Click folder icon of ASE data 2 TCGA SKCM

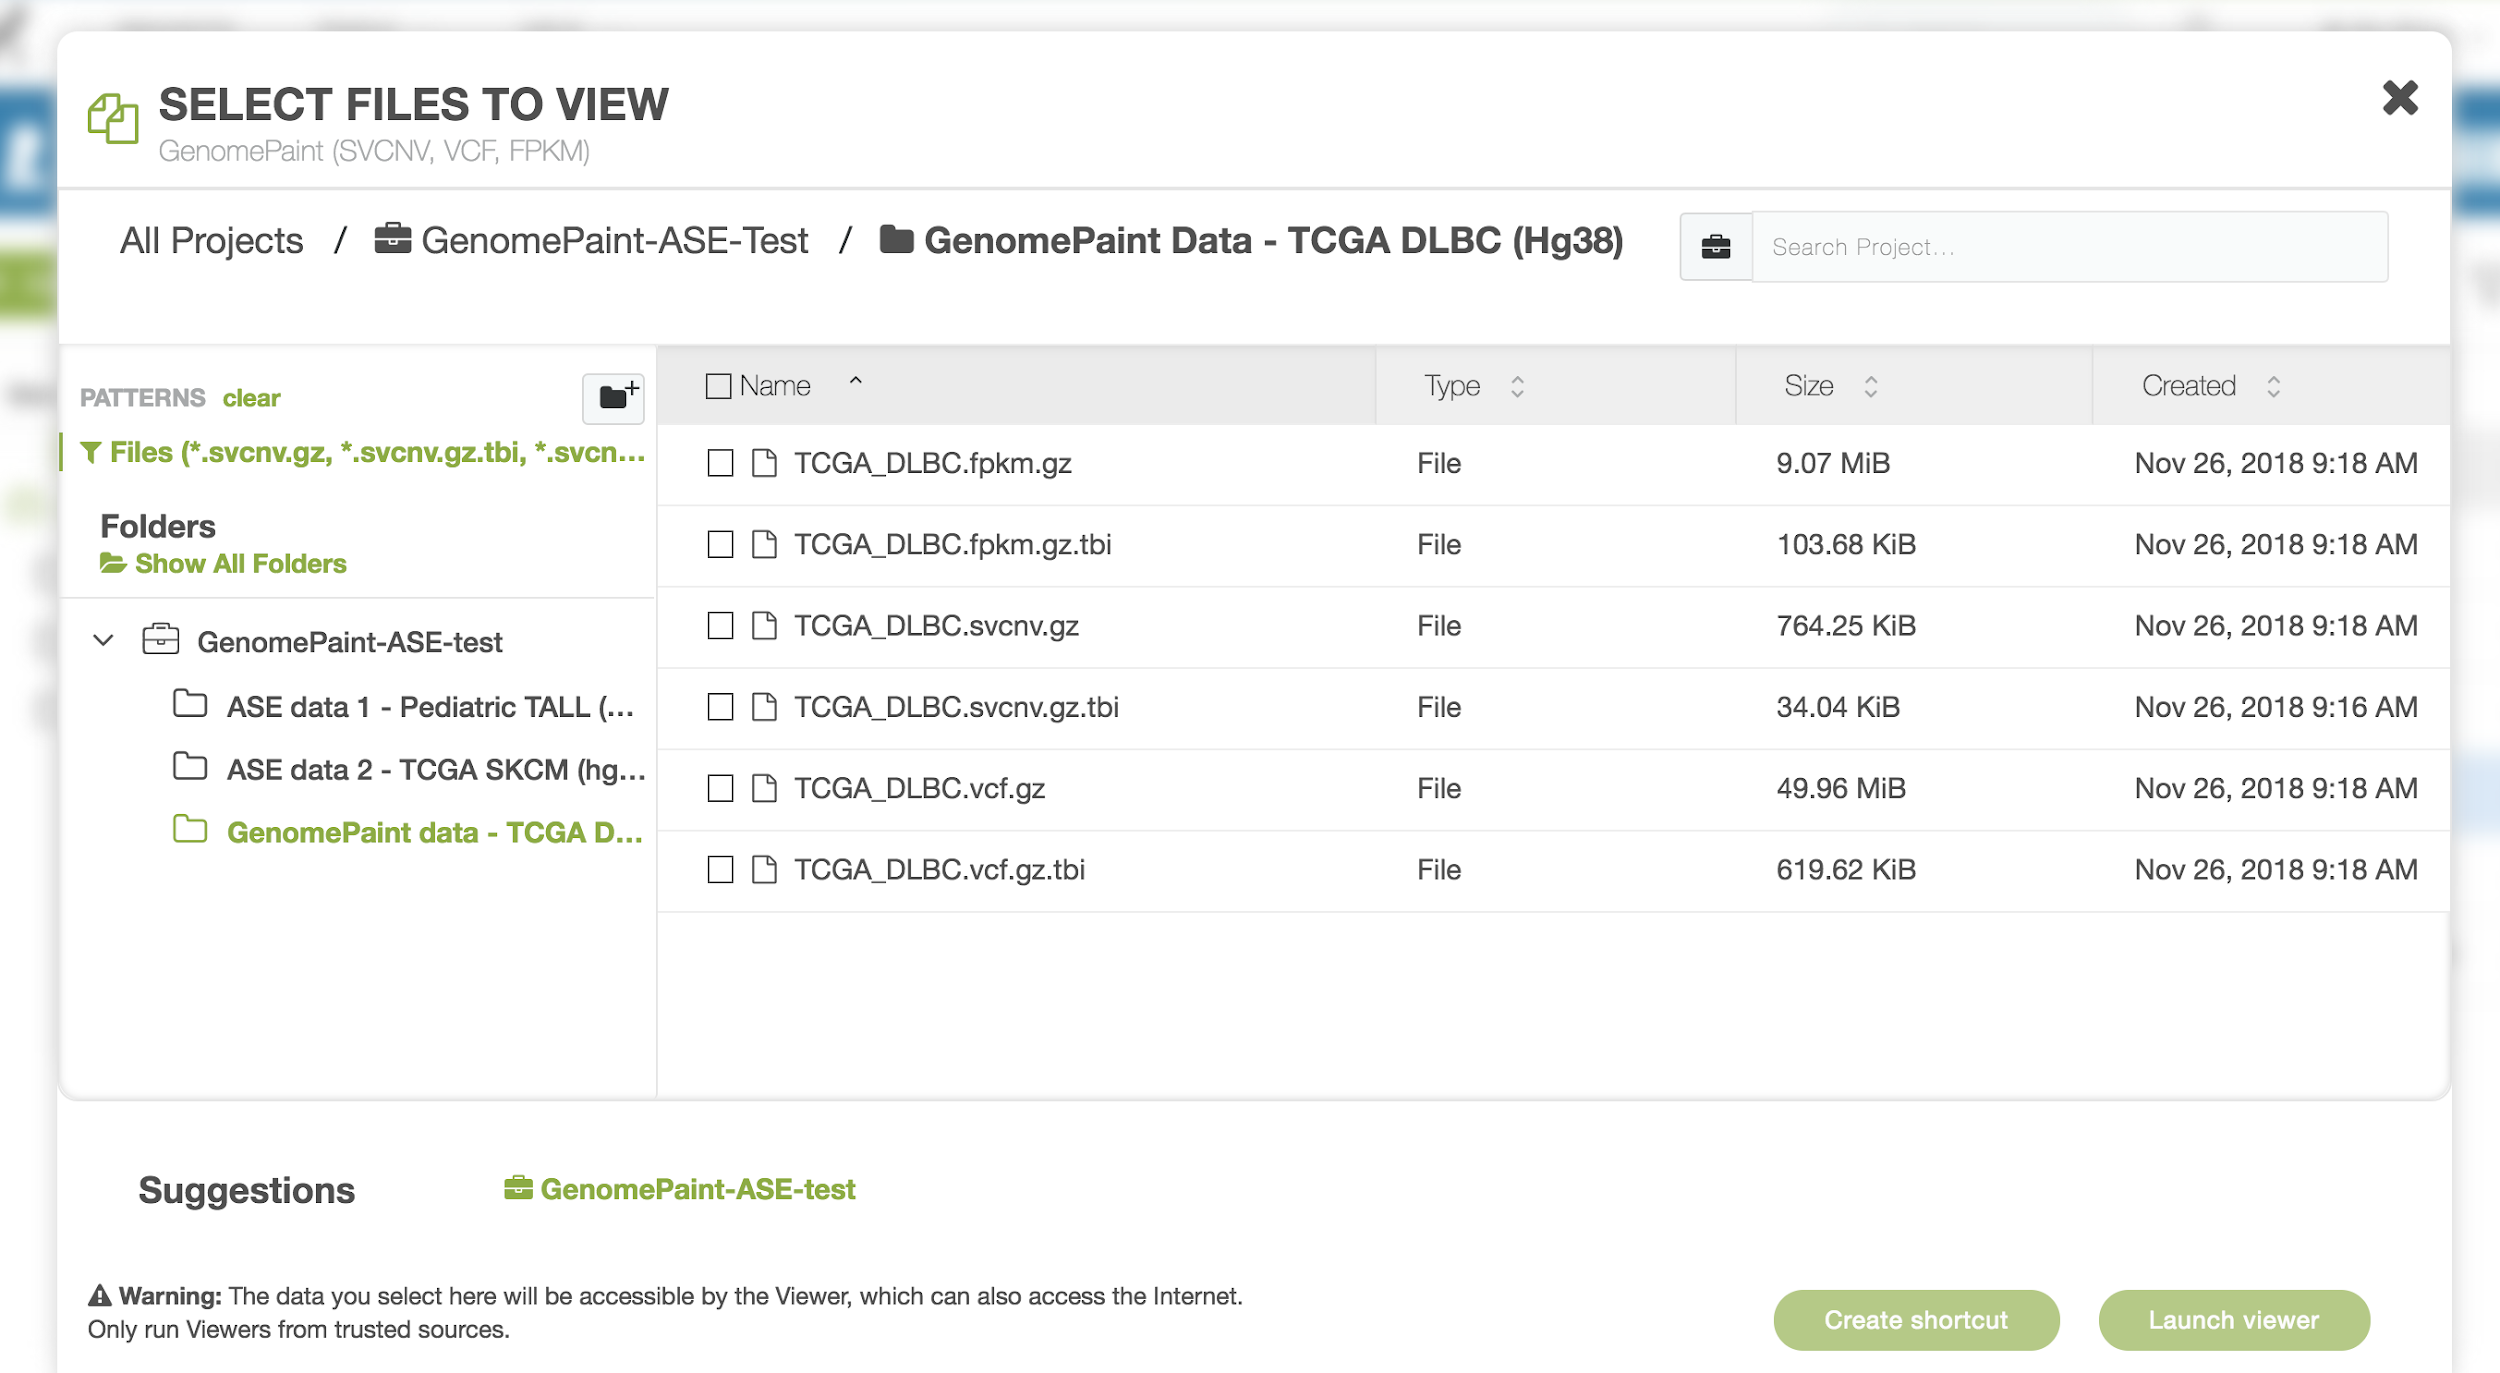click(190, 767)
